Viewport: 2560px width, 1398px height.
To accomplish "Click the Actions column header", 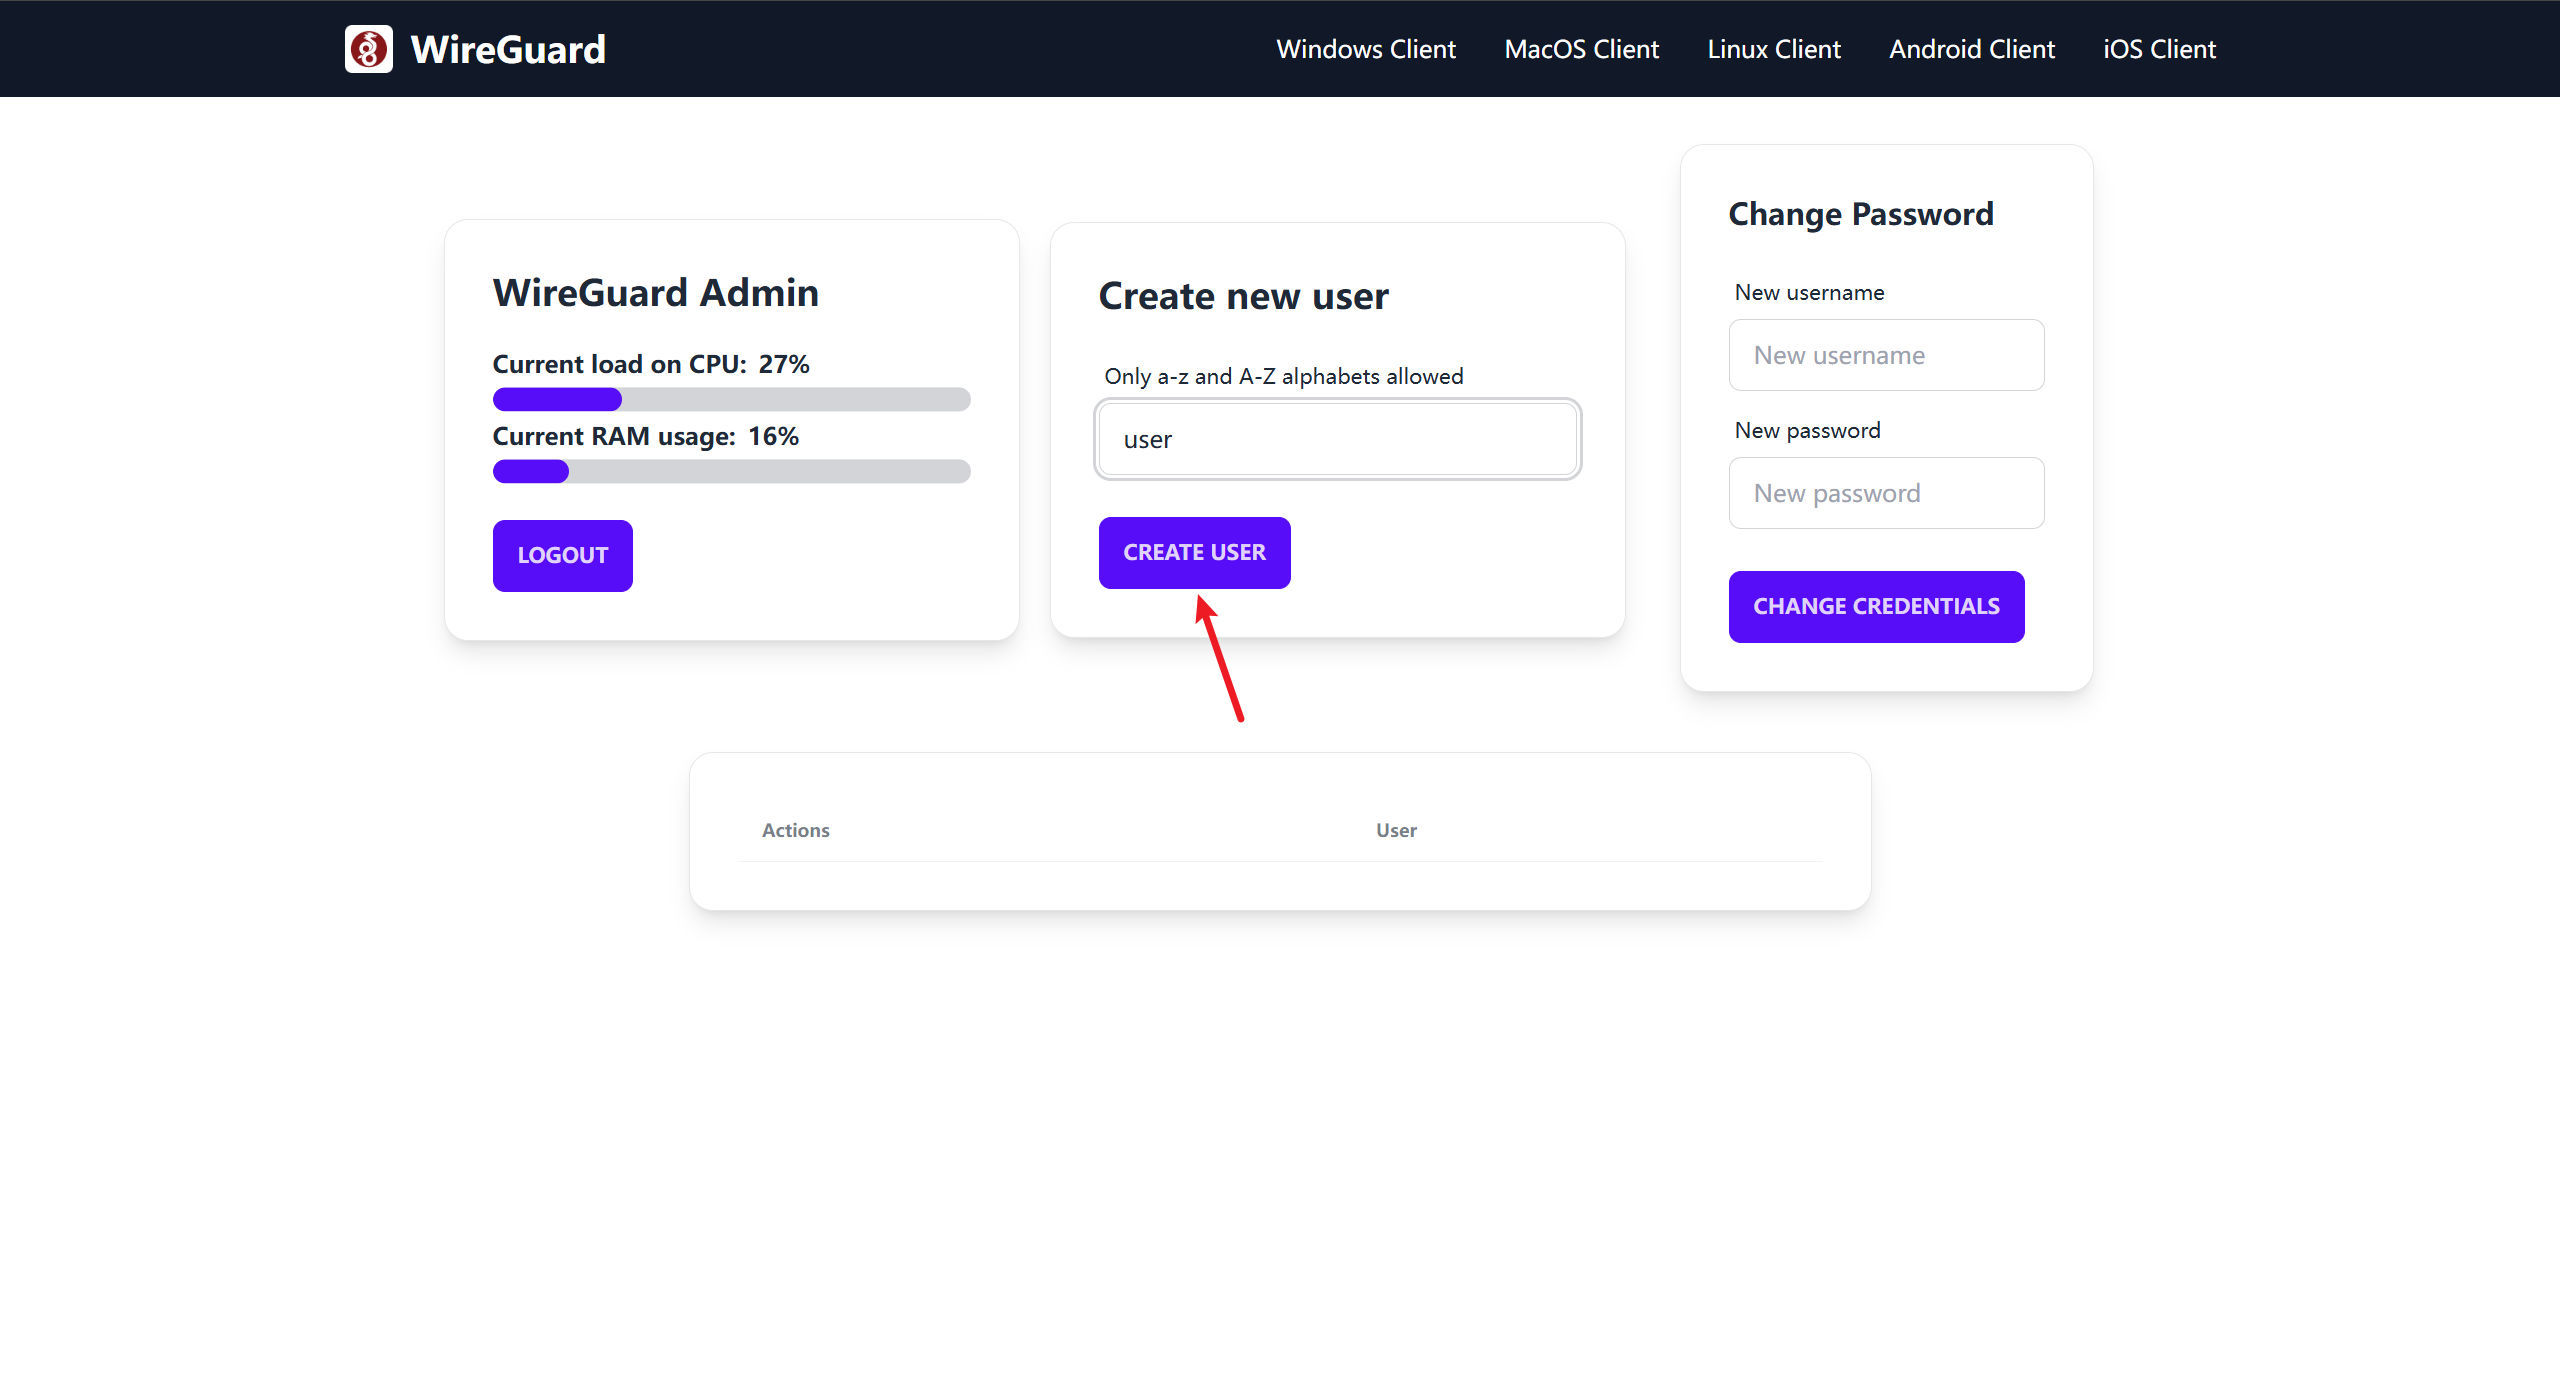I will pos(795,830).
